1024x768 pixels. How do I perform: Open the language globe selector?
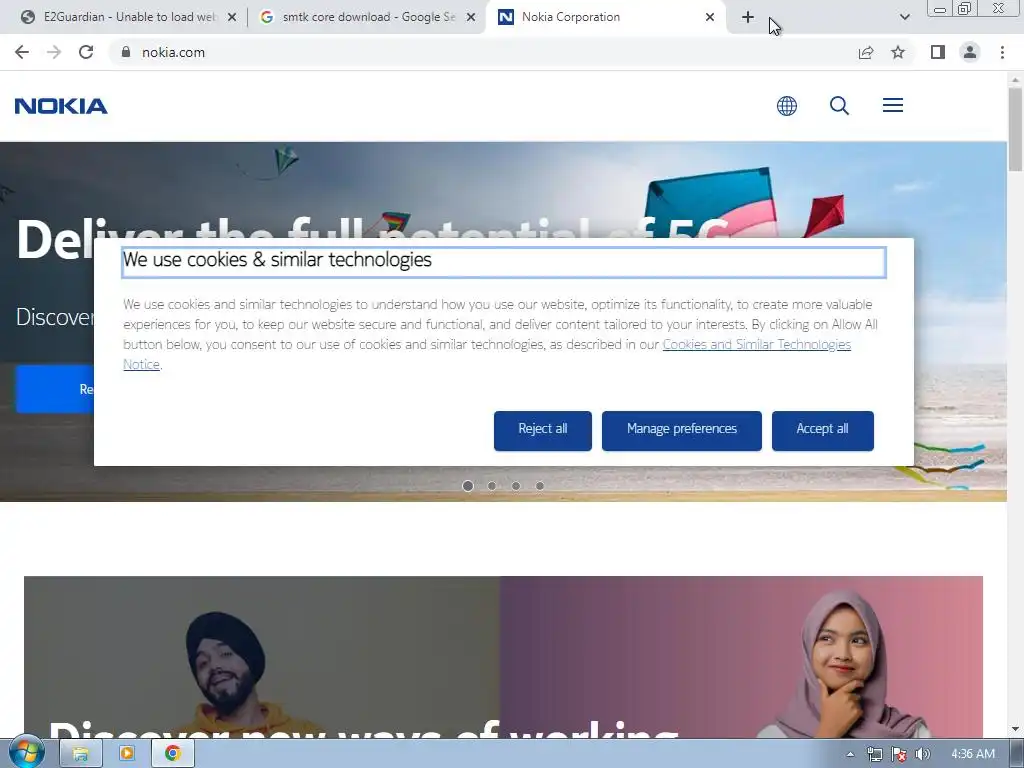787,106
